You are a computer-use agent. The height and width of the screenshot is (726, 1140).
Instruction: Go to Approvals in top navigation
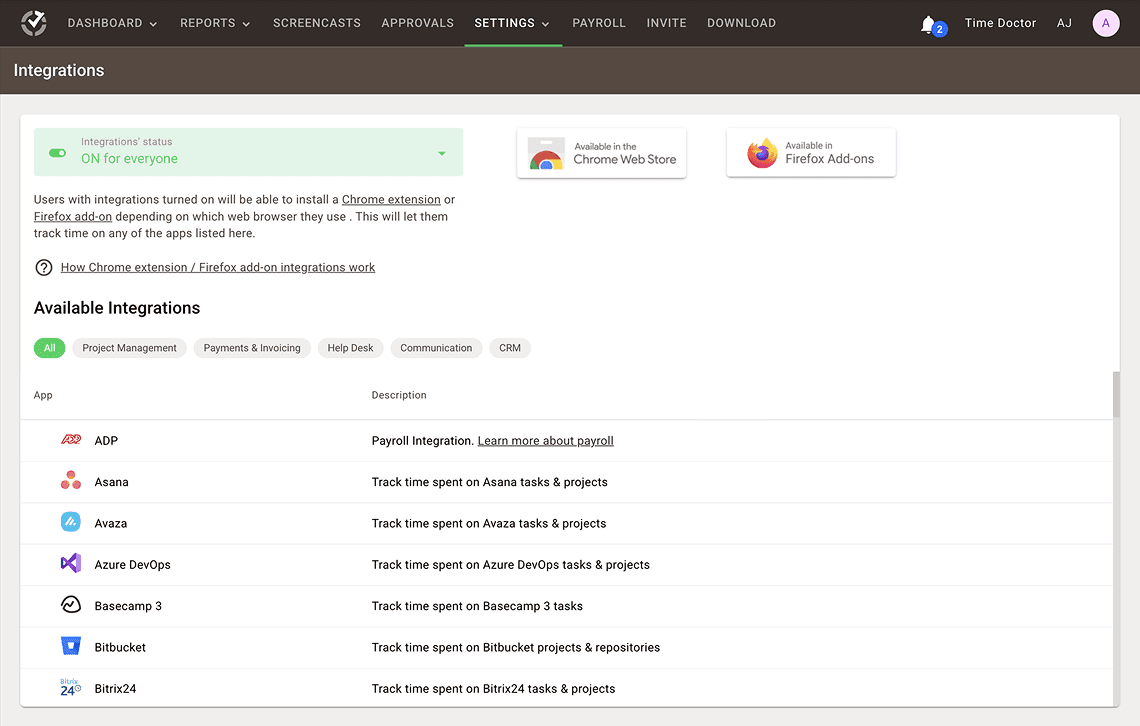pyautogui.click(x=417, y=23)
